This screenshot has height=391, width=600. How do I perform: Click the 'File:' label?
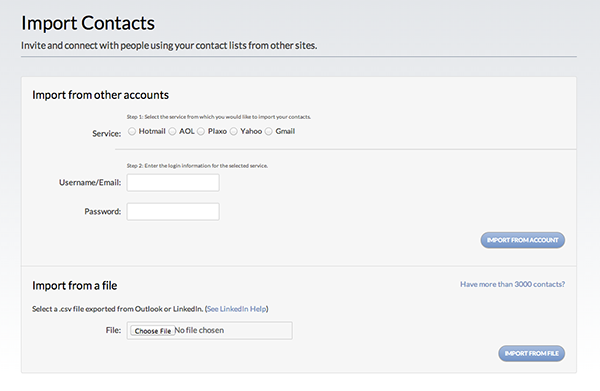[113, 330]
